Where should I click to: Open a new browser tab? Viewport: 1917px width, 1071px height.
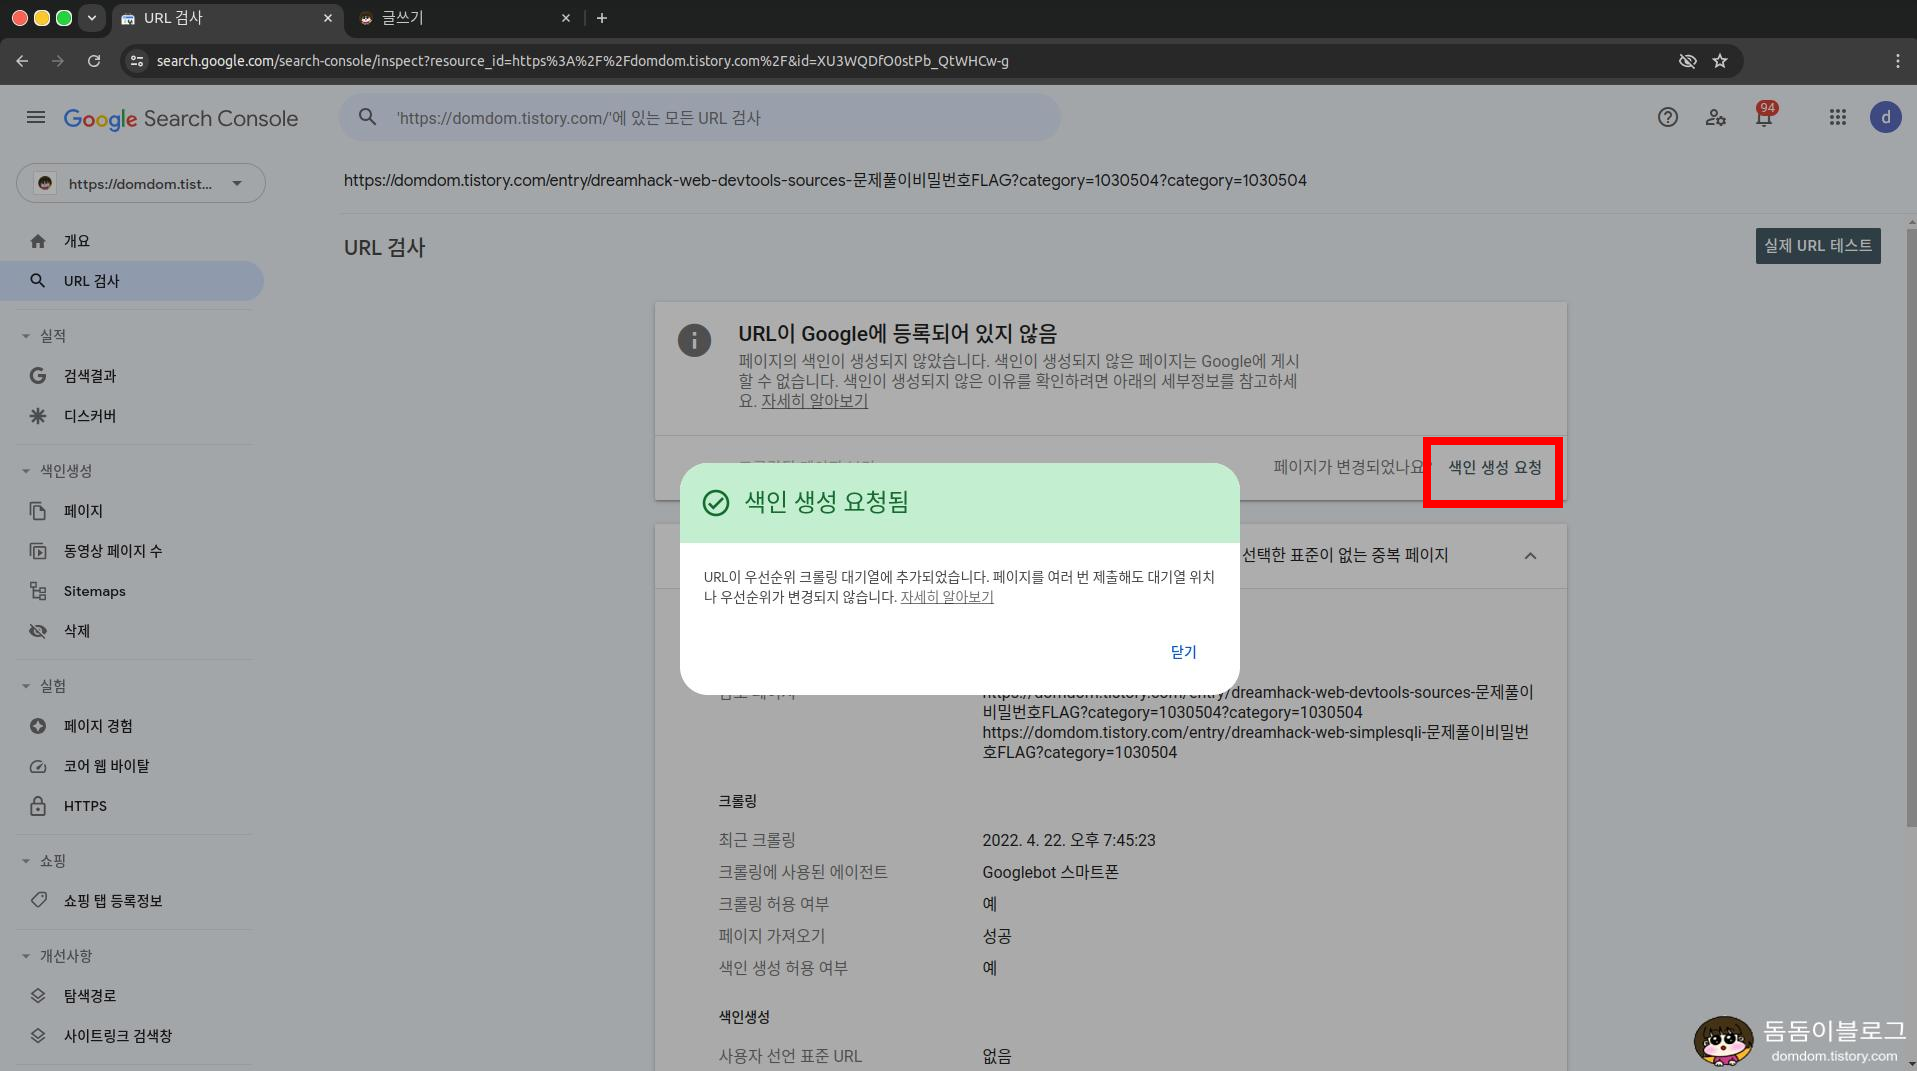coord(602,18)
